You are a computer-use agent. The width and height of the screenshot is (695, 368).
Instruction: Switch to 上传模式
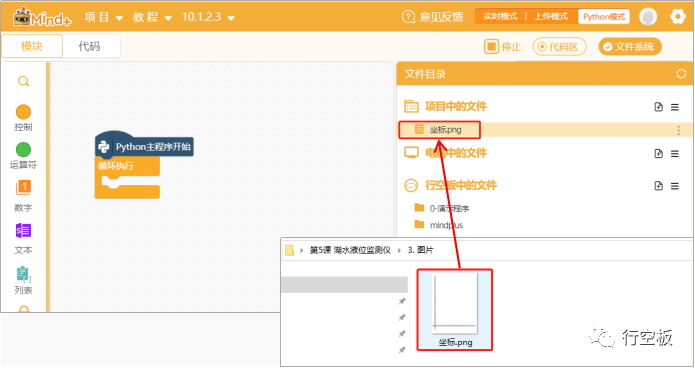(551, 16)
